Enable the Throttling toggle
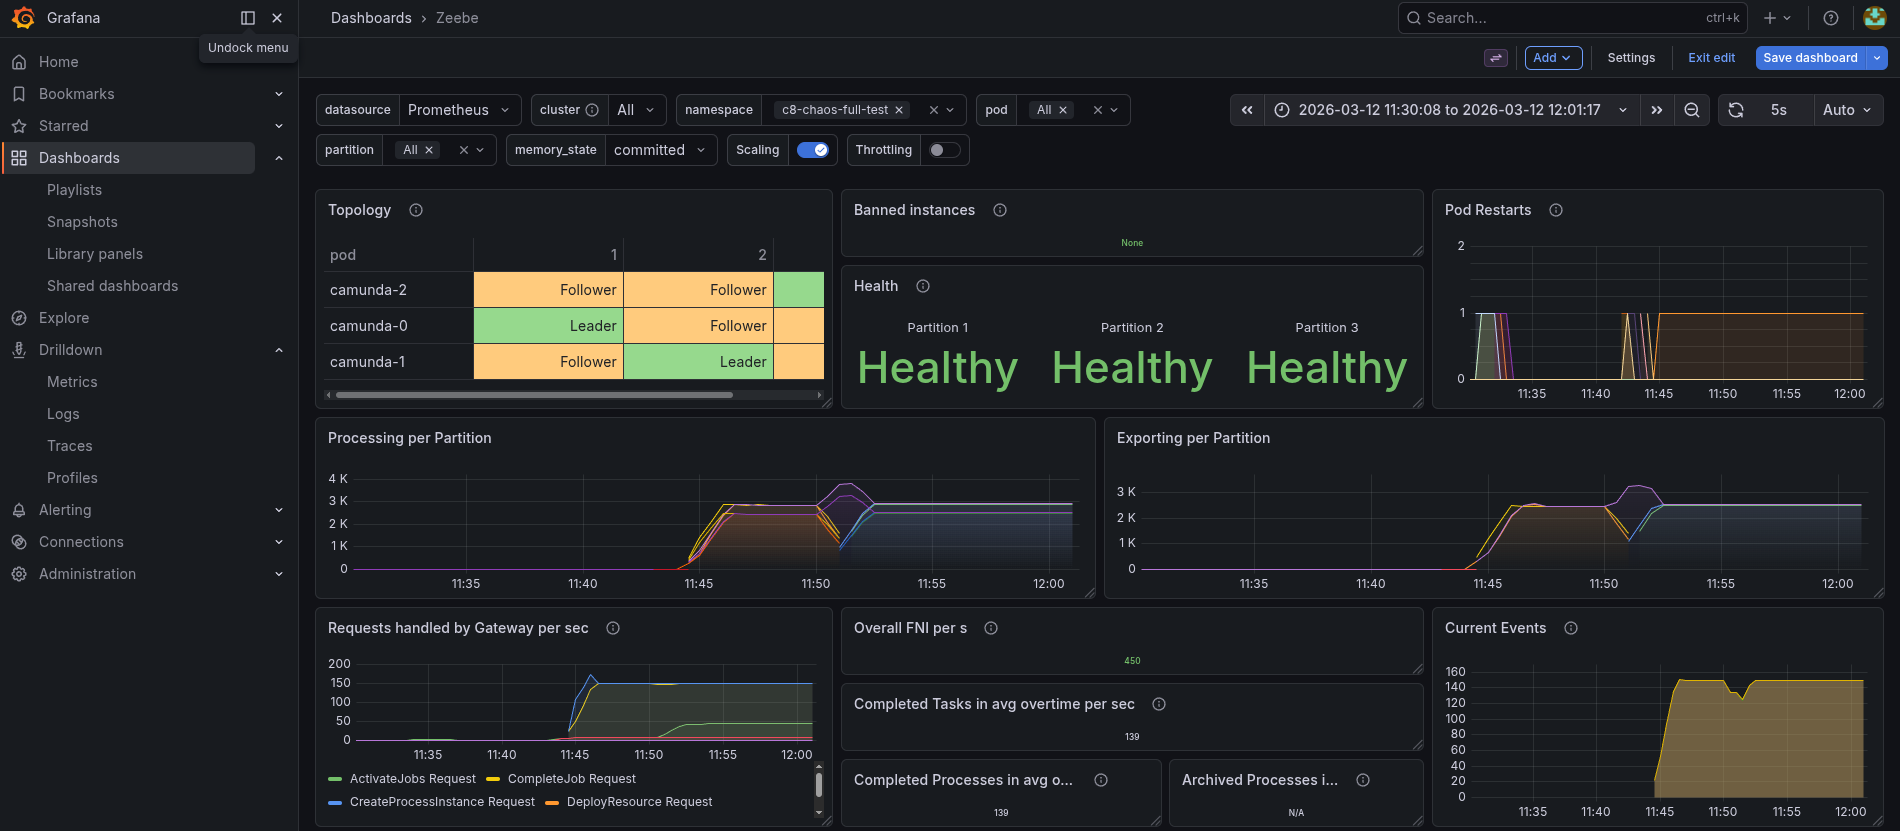Image resolution: width=1900 pixels, height=831 pixels. pos(944,150)
